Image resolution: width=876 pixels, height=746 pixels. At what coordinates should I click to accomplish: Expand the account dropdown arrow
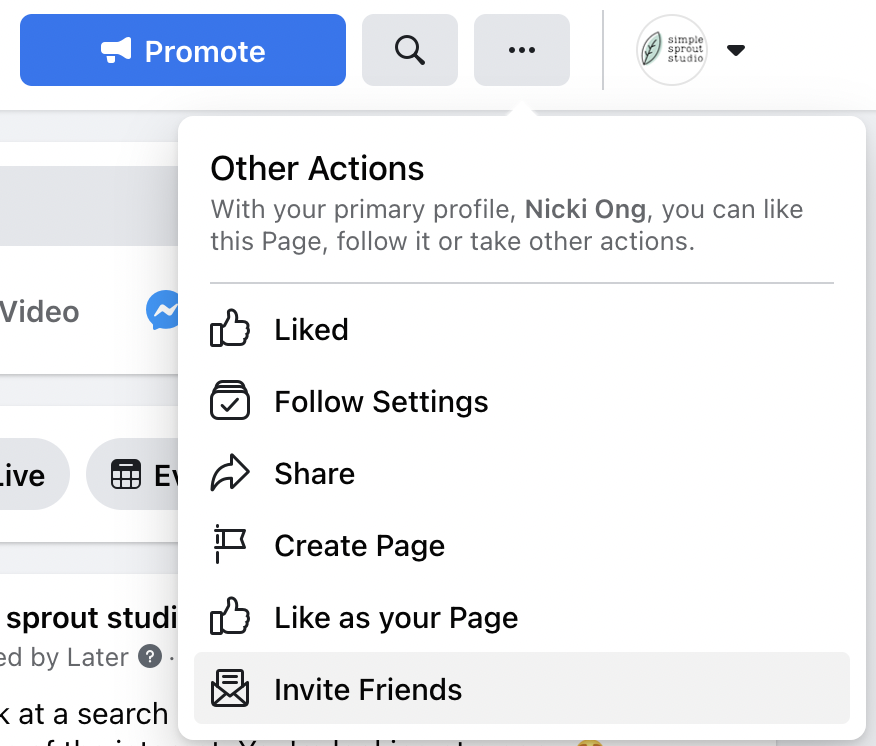736,50
